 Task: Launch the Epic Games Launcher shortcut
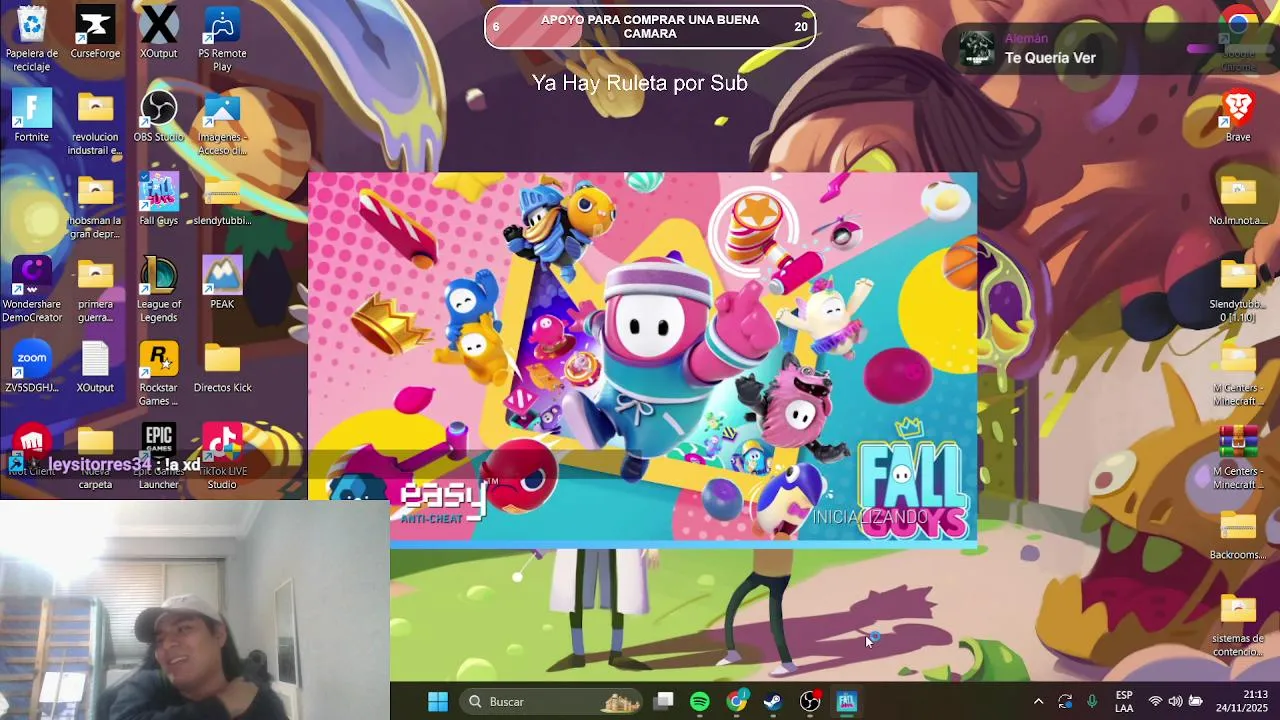[x=158, y=458]
